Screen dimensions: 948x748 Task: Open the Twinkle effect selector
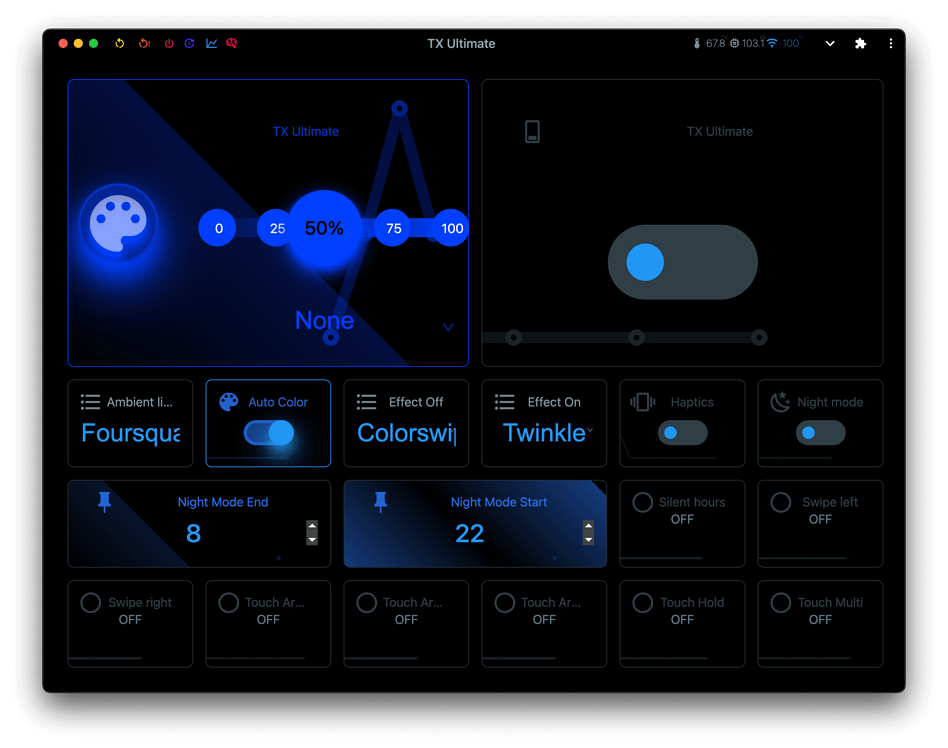click(x=544, y=432)
